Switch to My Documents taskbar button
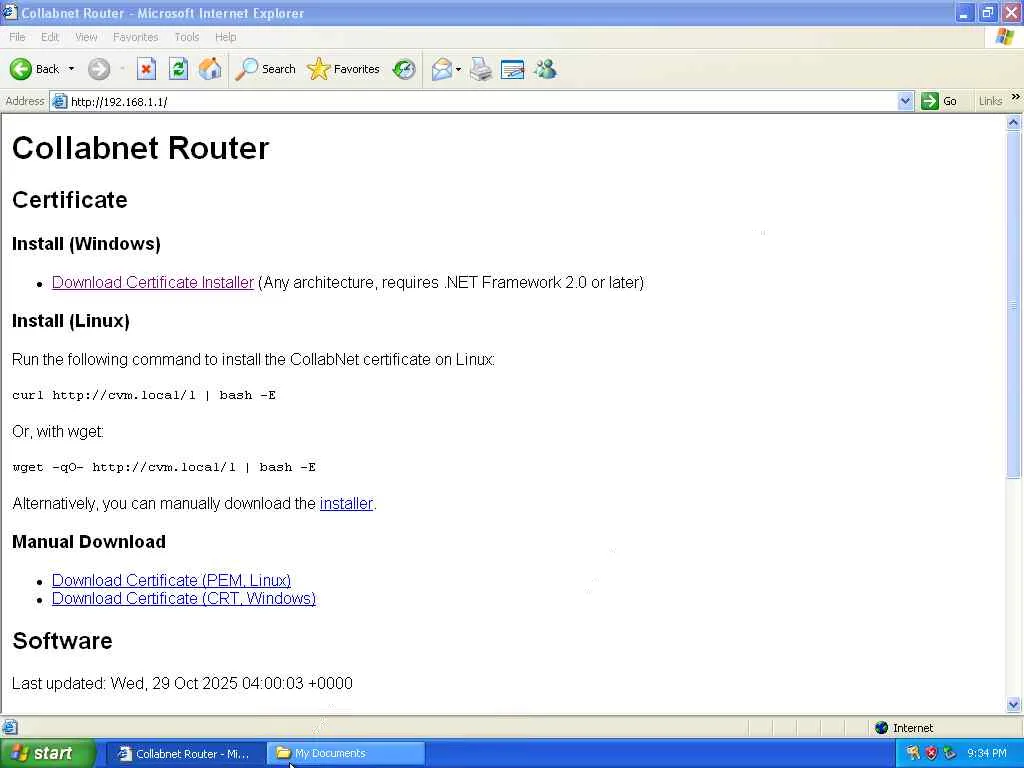 tap(345, 754)
